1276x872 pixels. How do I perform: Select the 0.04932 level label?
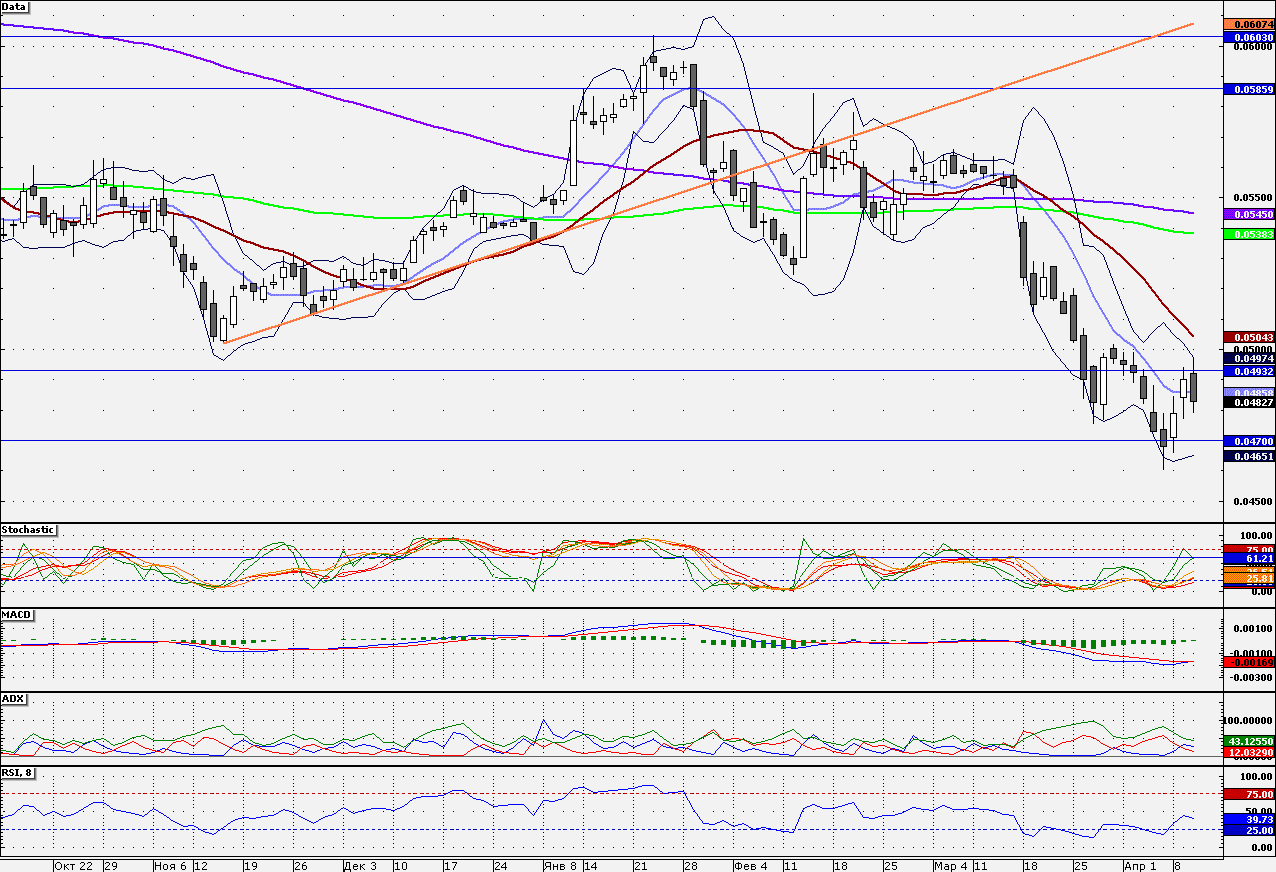(1249, 371)
